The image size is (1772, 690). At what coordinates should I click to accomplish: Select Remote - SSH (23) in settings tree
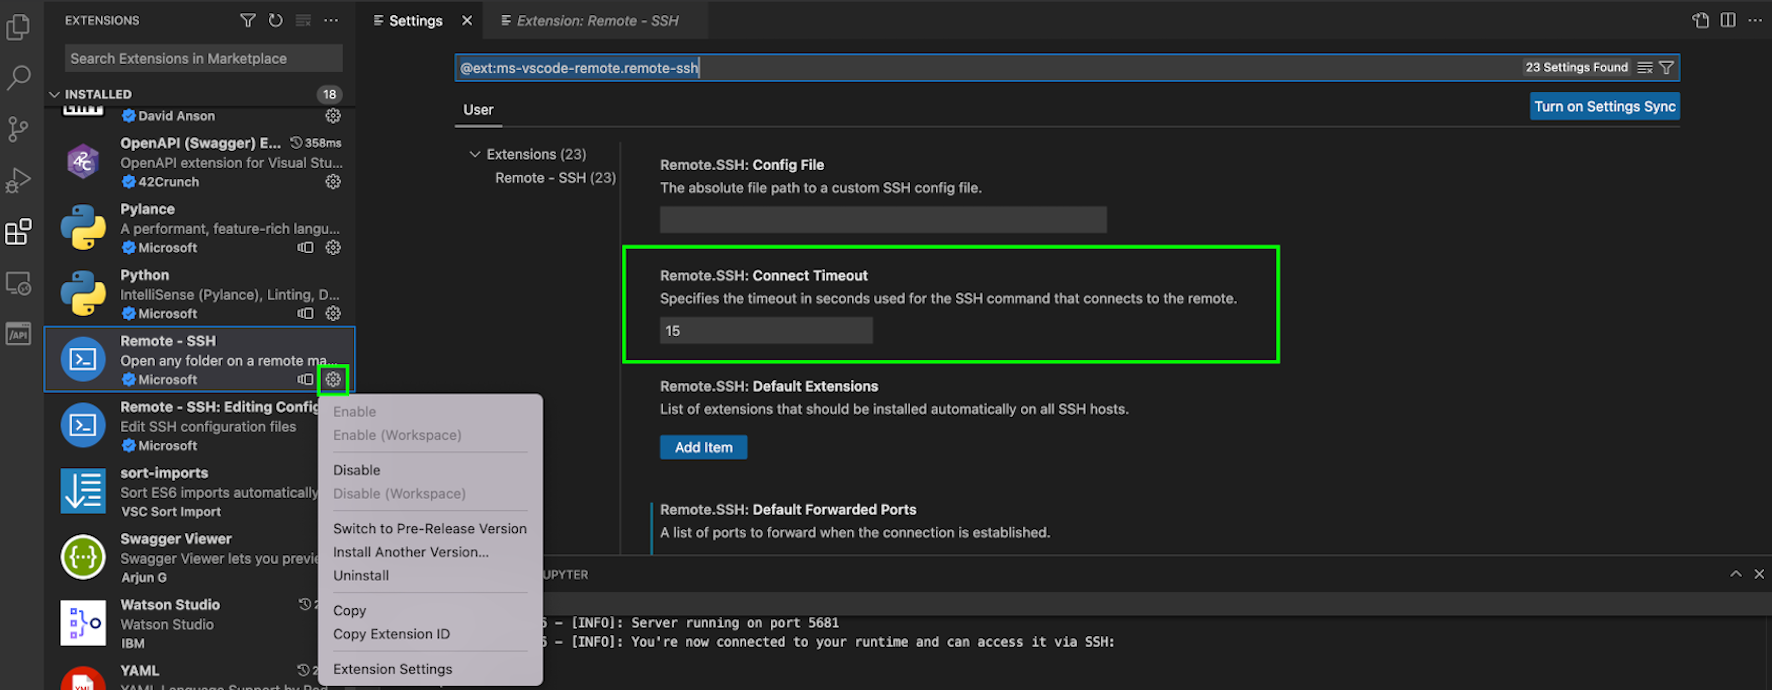point(555,178)
